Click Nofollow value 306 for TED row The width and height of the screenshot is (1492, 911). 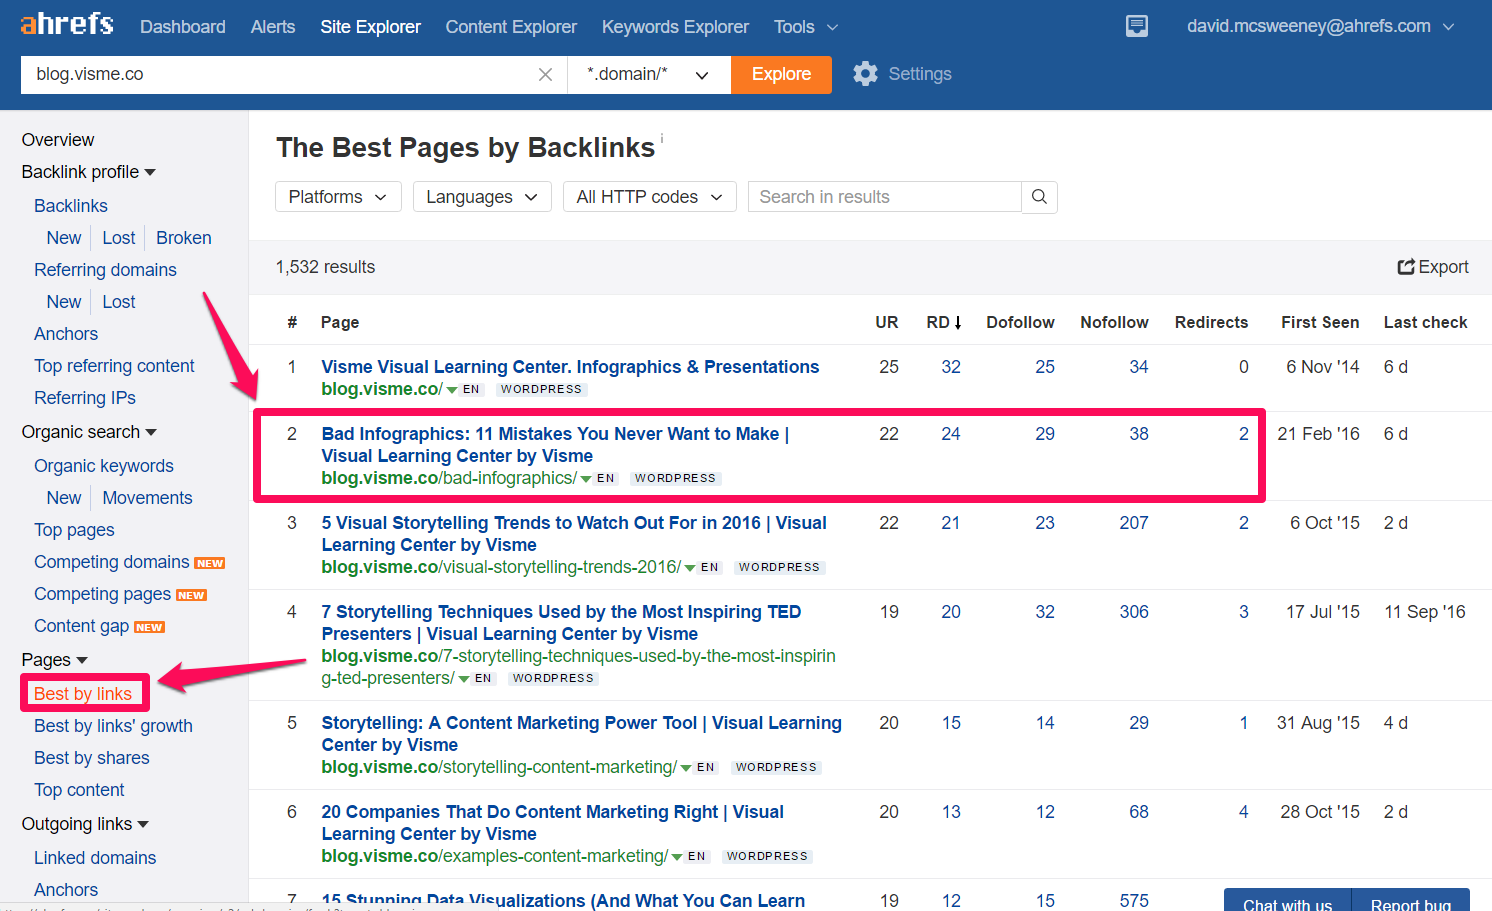[x=1134, y=612]
